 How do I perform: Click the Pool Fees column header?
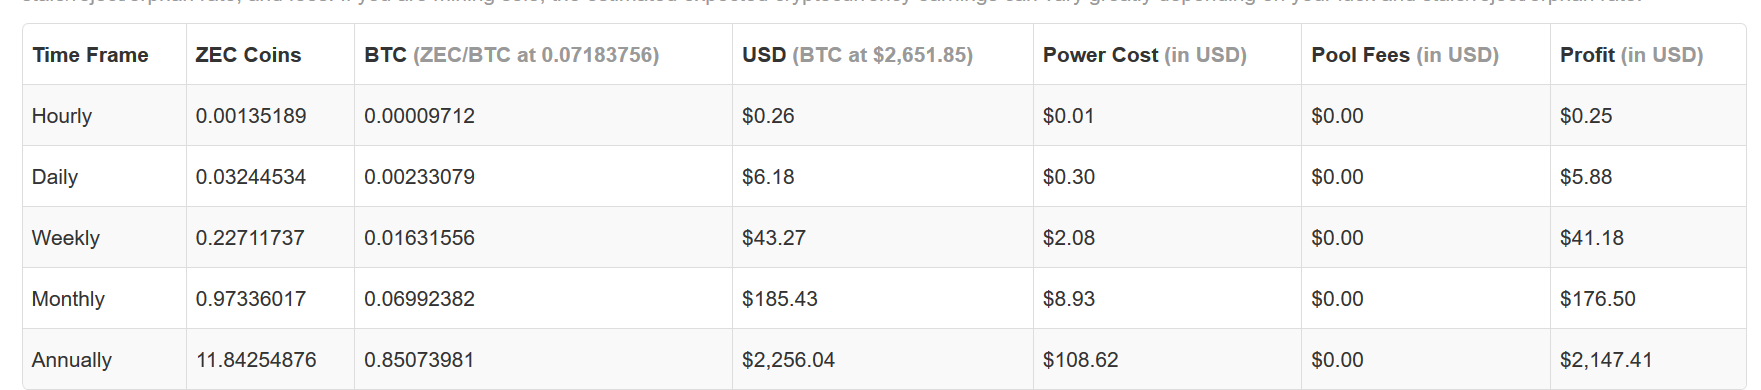pos(1405,55)
